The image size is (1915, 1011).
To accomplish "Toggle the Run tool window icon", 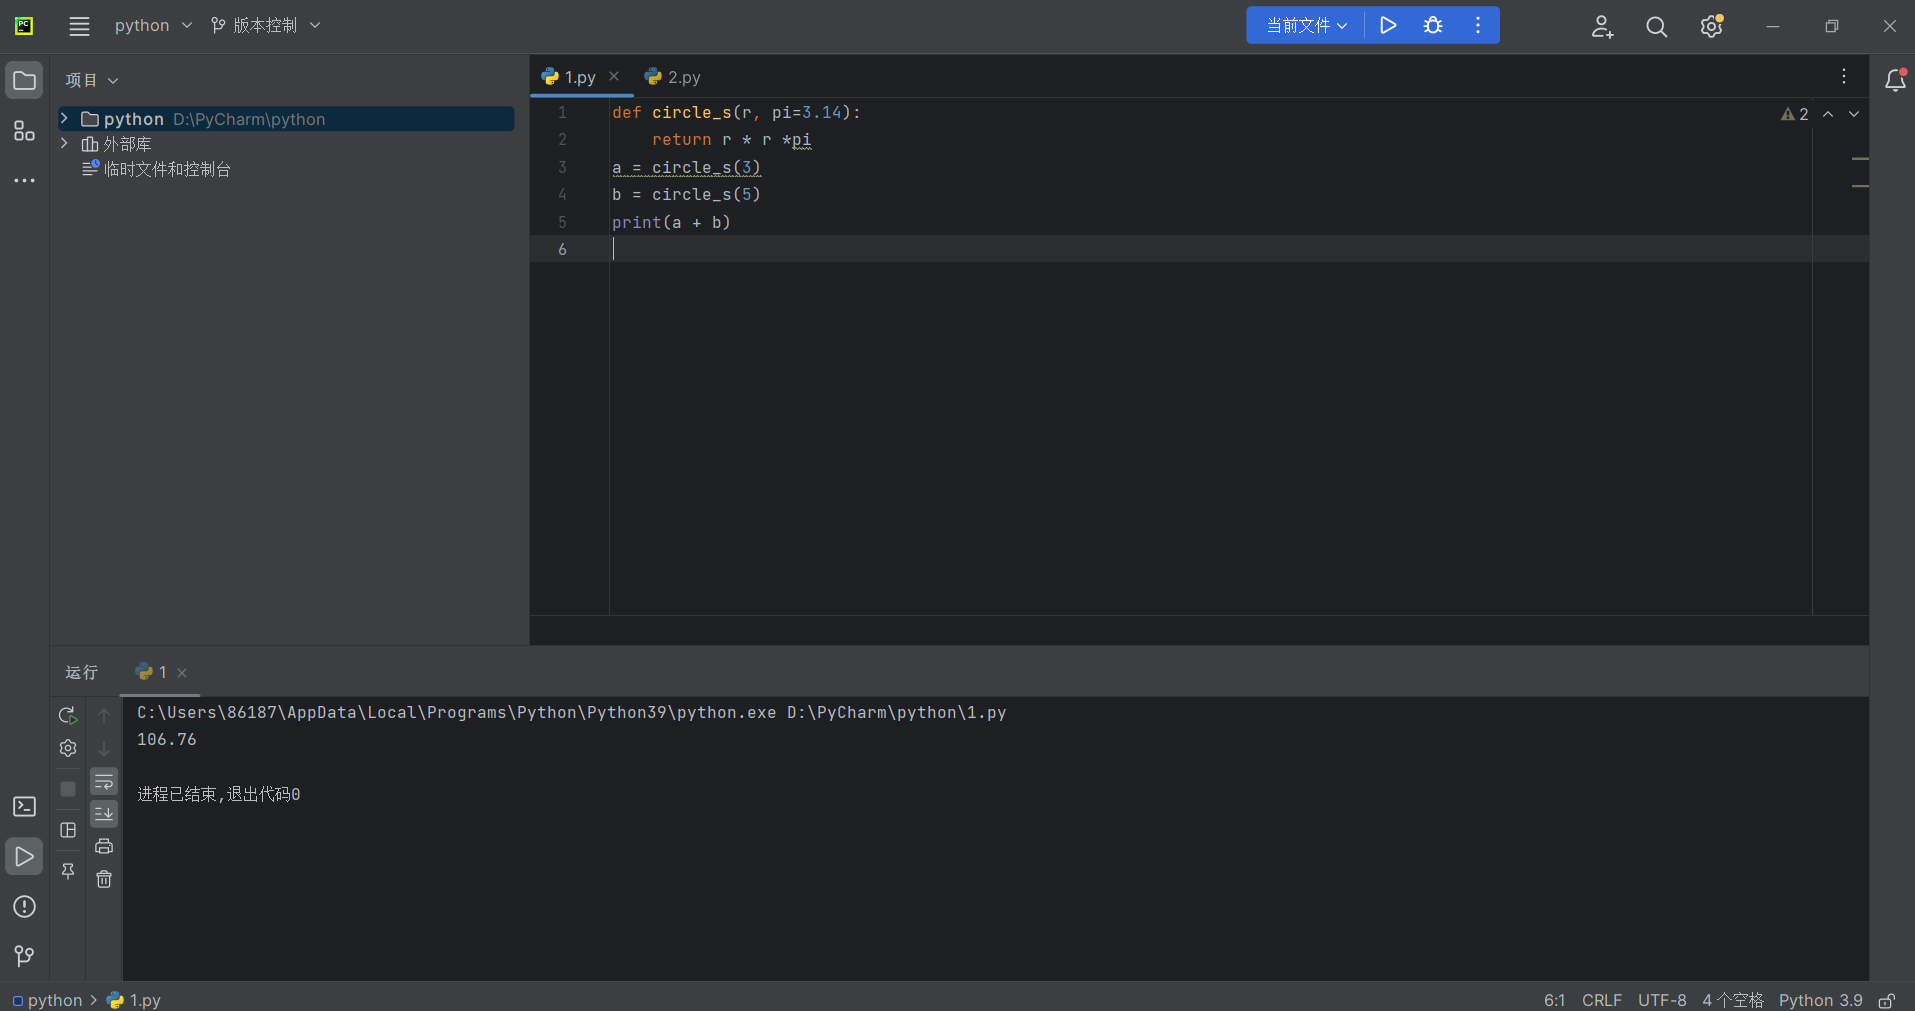I will click(x=24, y=857).
